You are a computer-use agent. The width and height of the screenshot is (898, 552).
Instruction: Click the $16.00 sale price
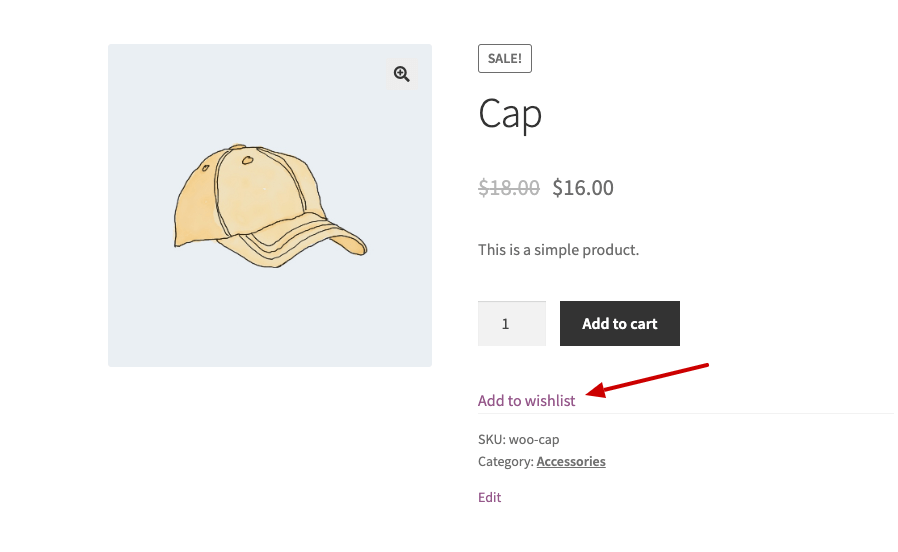click(x=582, y=187)
